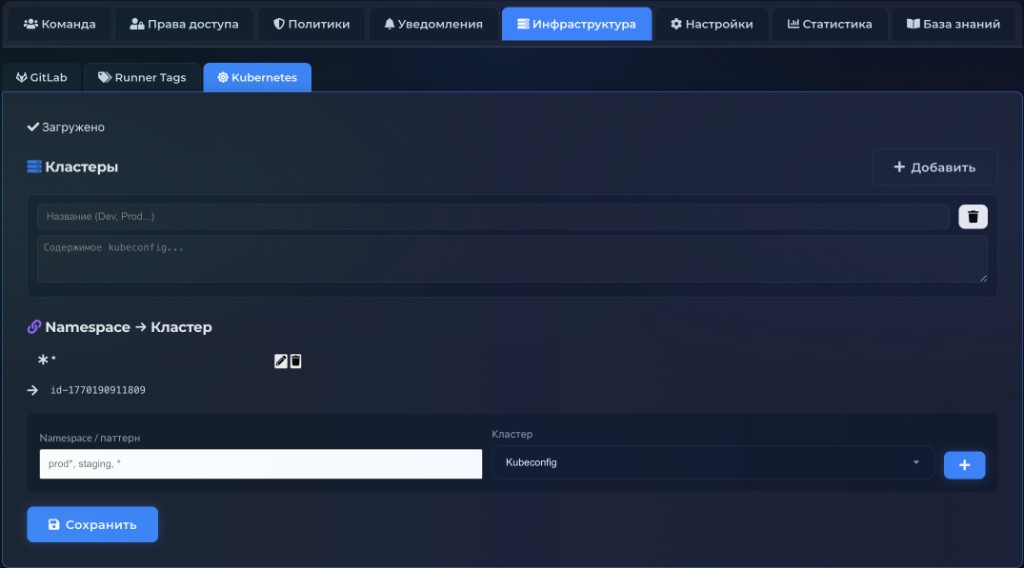Screen dimensions: 1024x568
Task: Click the link icon beside Namespace → Кластер
Action: [x=34, y=327]
